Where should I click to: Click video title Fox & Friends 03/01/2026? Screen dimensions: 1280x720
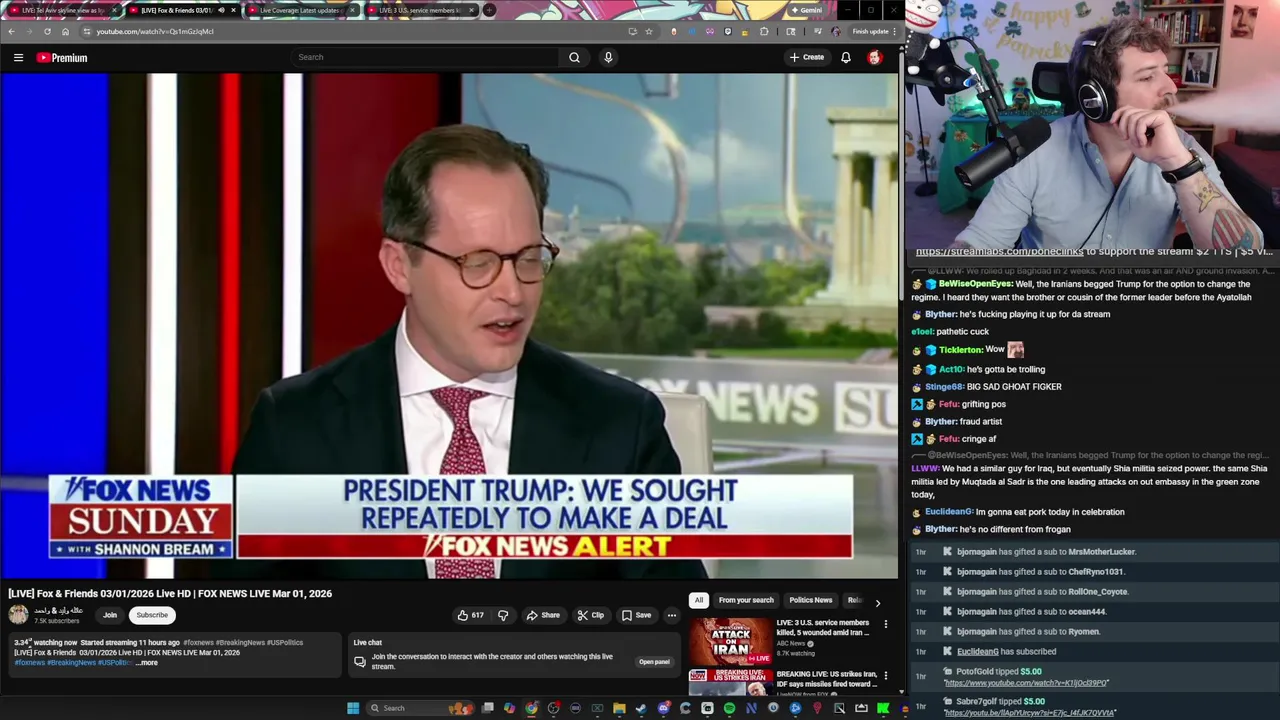pyautogui.click(x=170, y=593)
